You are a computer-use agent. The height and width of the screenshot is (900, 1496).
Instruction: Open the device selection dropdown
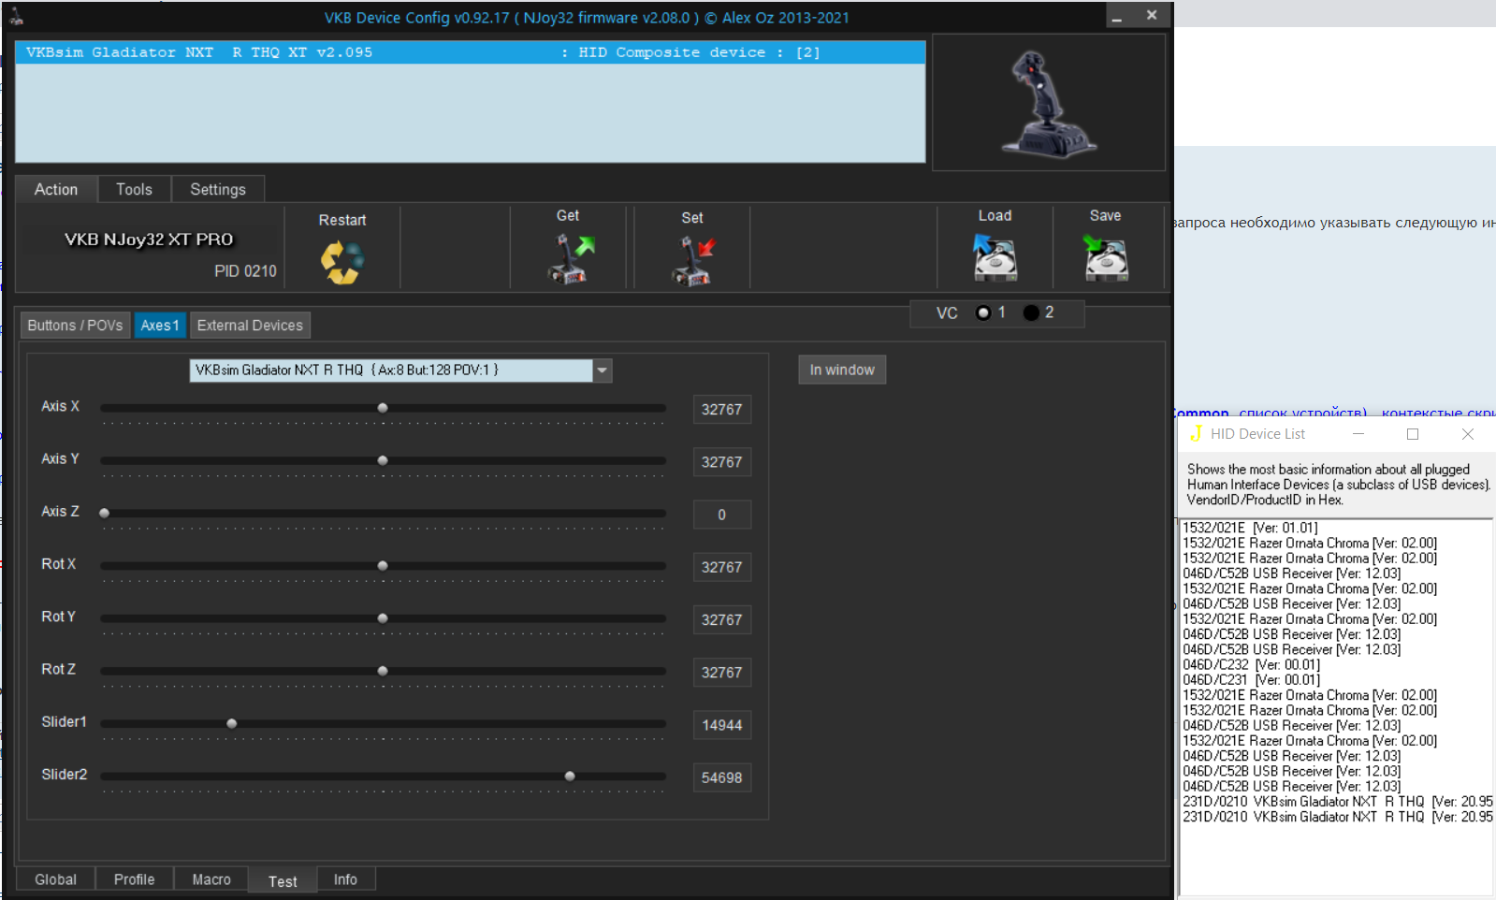pyautogui.click(x=602, y=370)
